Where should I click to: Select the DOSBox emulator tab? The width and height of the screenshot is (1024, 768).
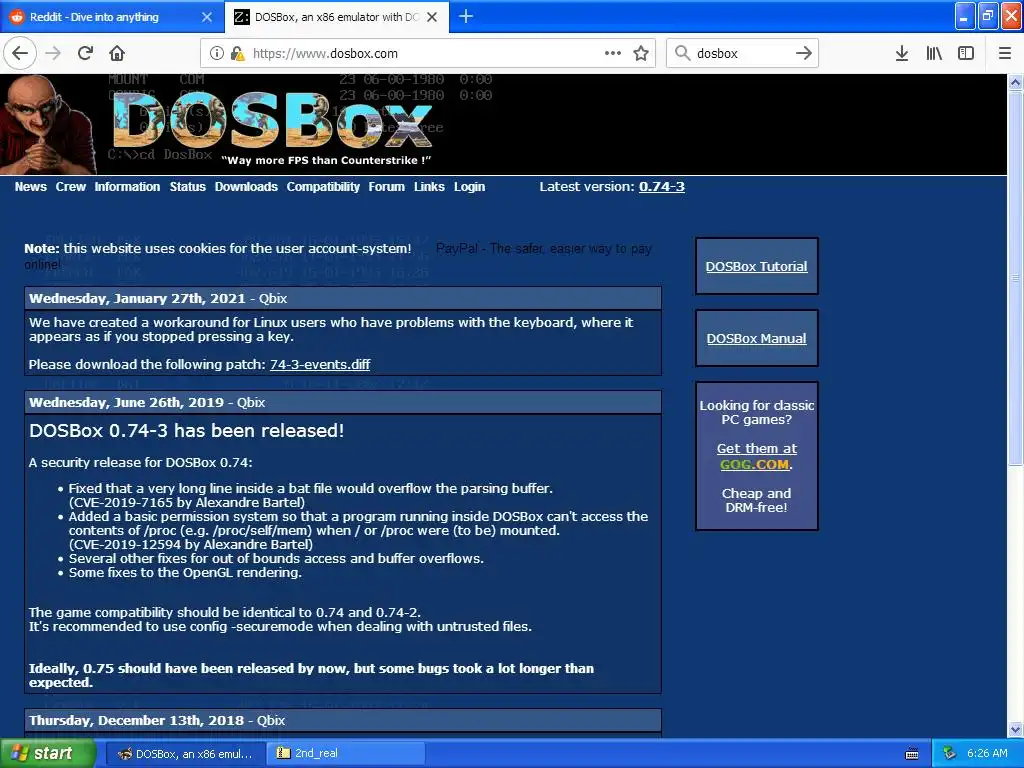point(336,17)
